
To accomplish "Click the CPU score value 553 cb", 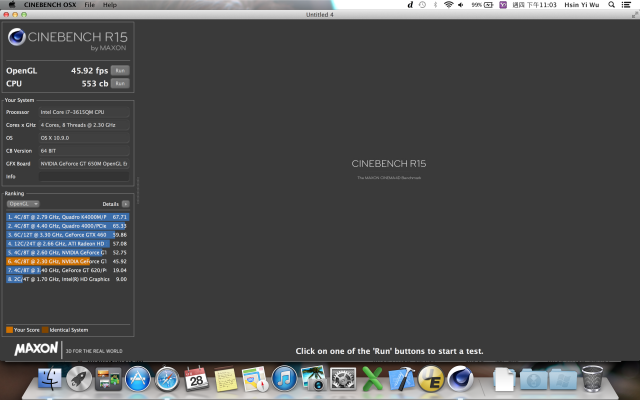I will point(95,83).
